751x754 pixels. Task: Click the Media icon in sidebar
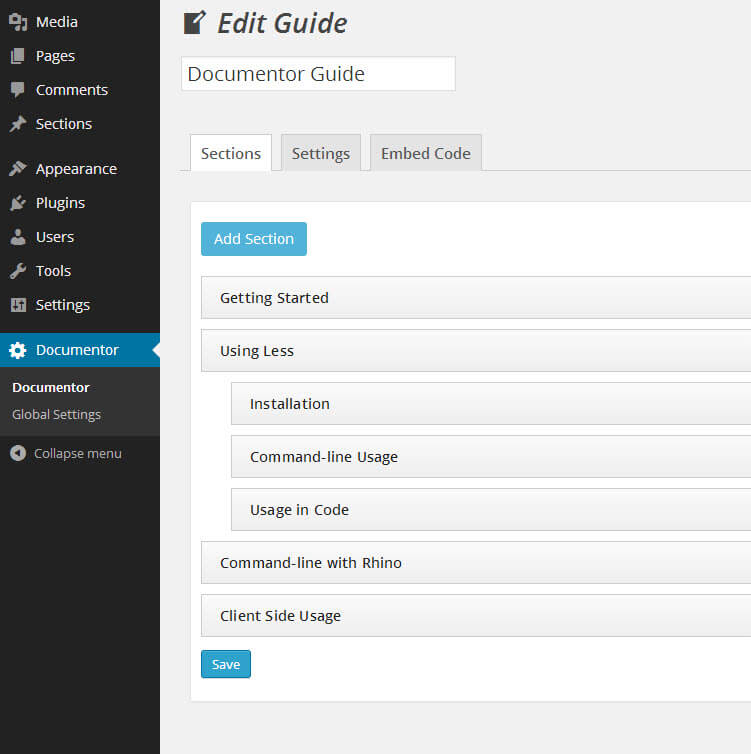(x=18, y=22)
